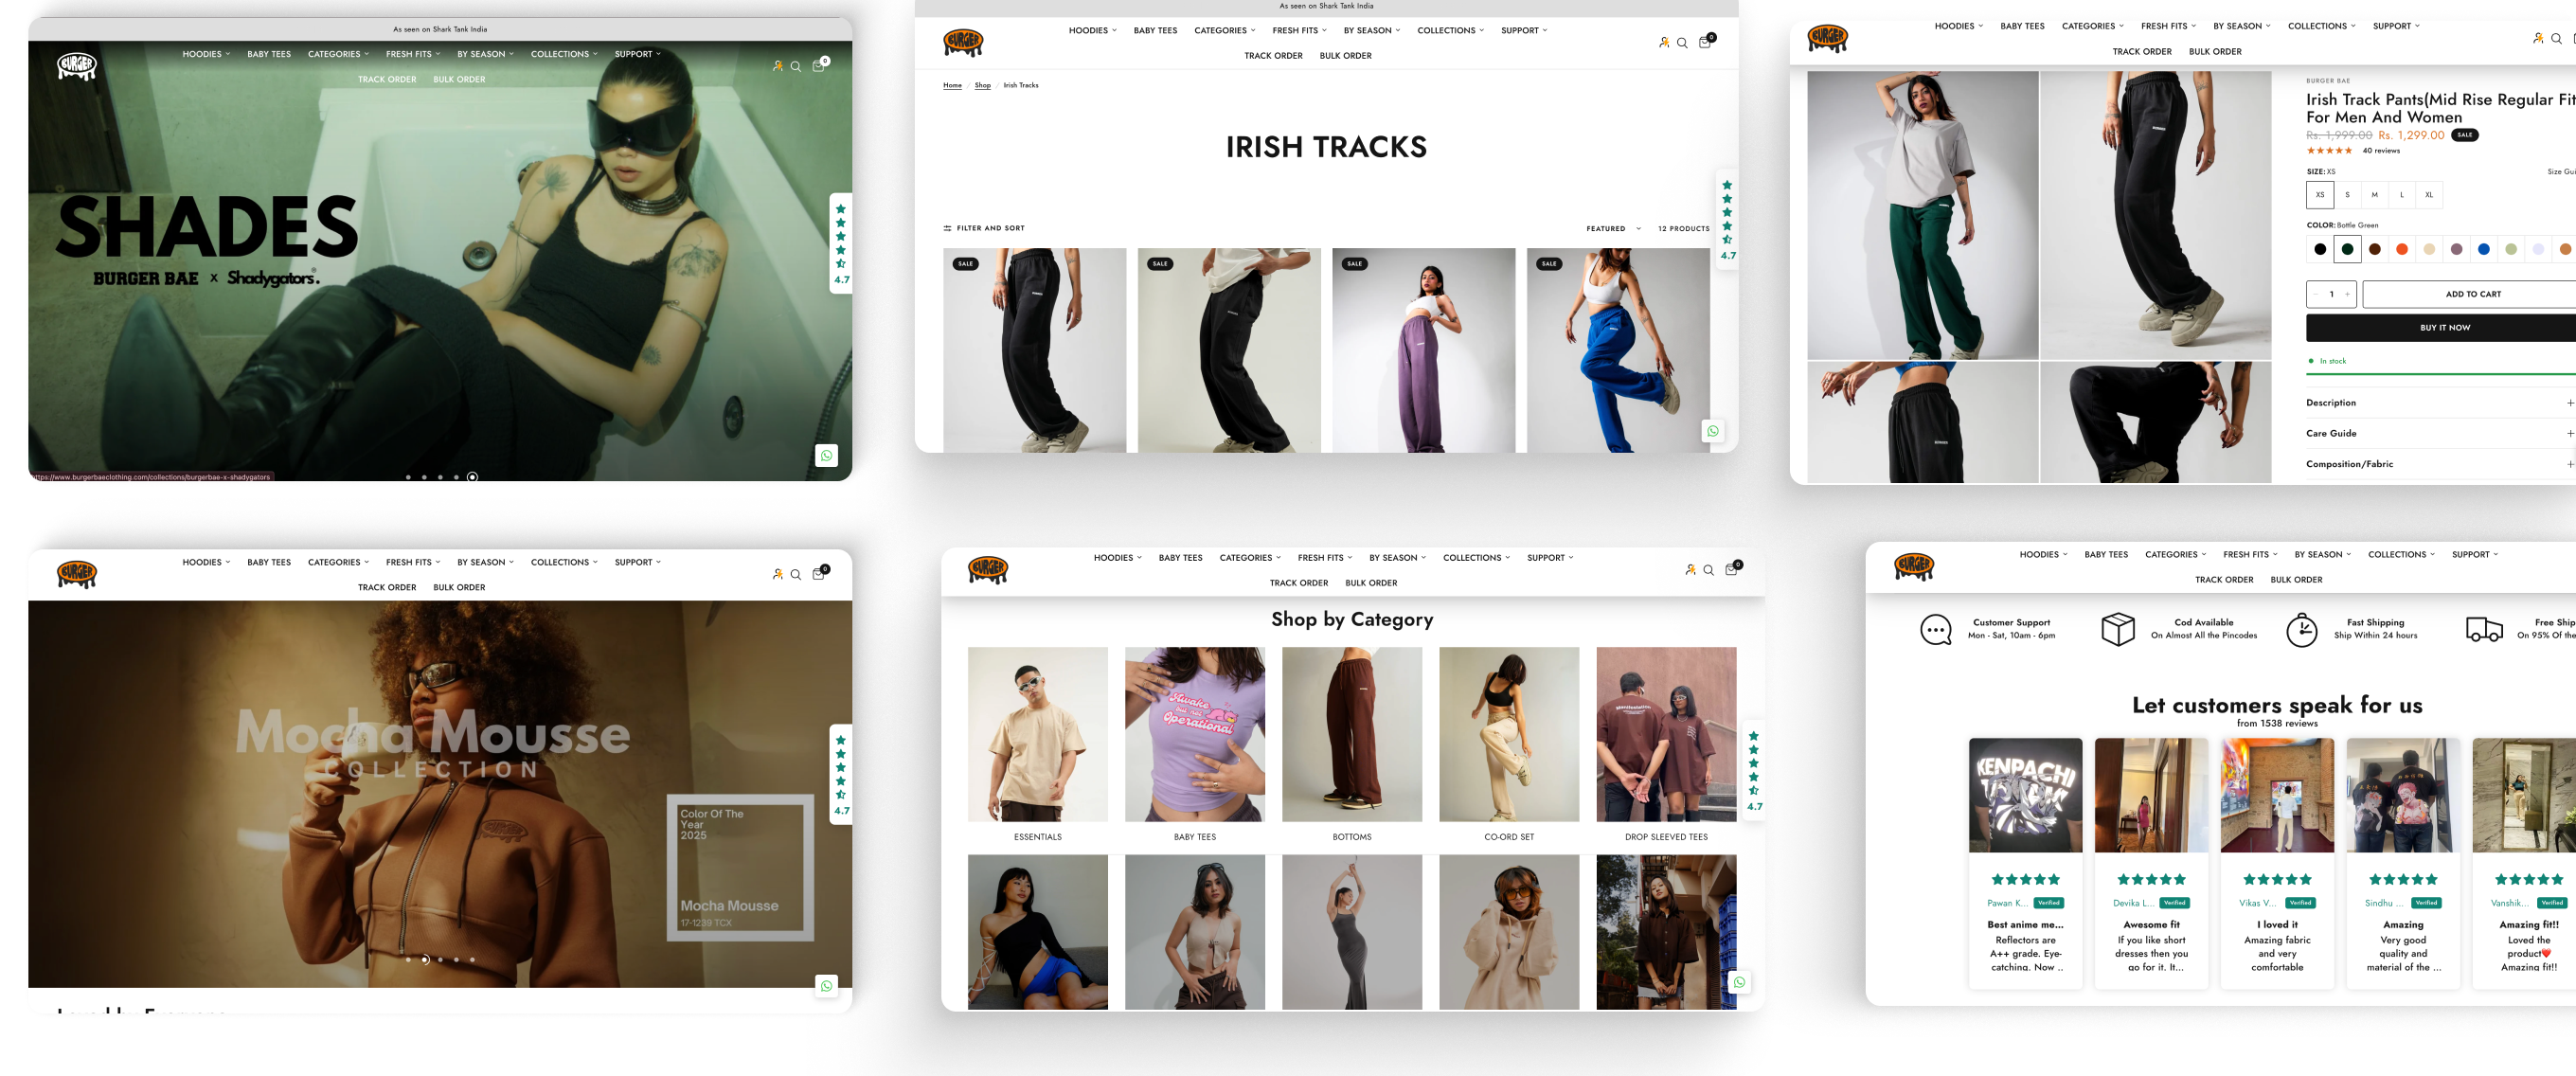This screenshot has width=2576, height=1076.
Task: Click account icon above the Mocha Mousse banner
Action: point(777,574)
